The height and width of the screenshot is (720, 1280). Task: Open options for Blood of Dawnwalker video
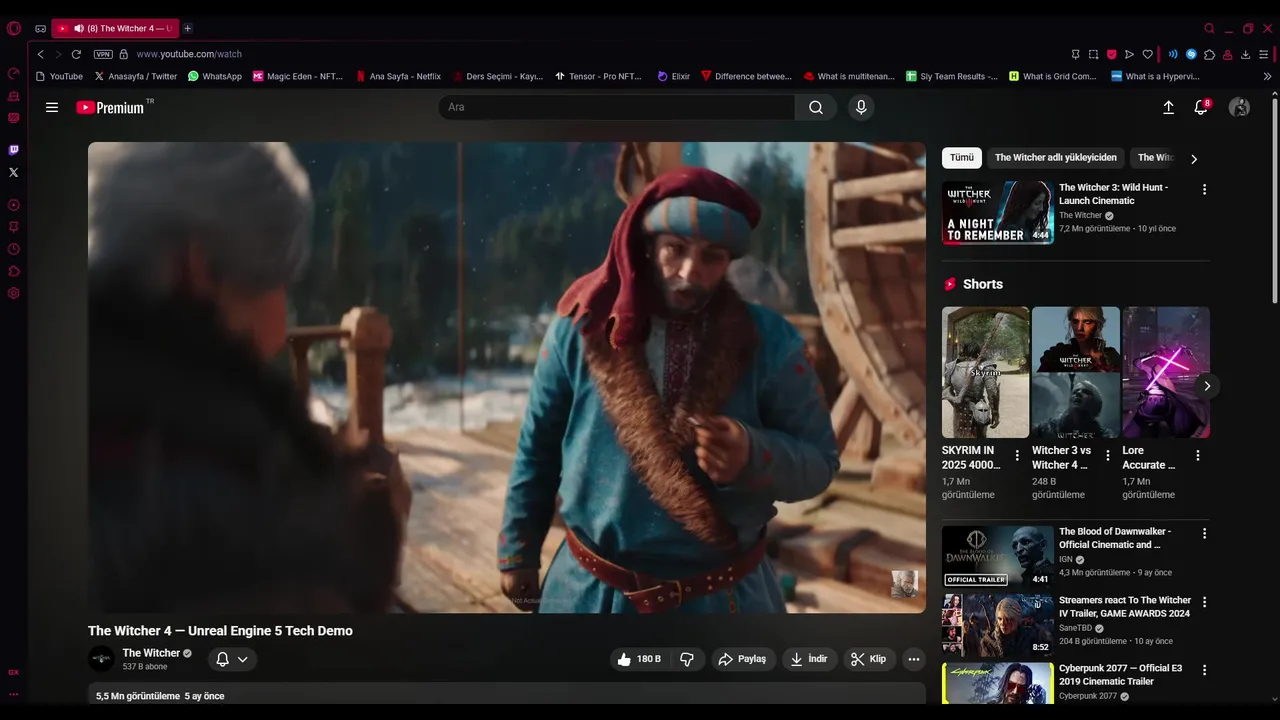pos(1204,534)
